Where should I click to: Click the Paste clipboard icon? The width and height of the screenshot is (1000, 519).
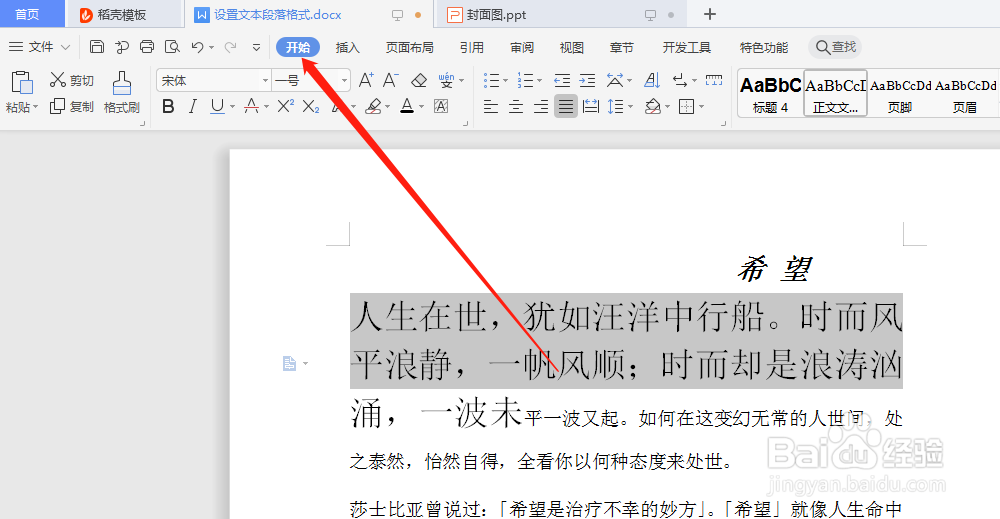click(22, 83)
